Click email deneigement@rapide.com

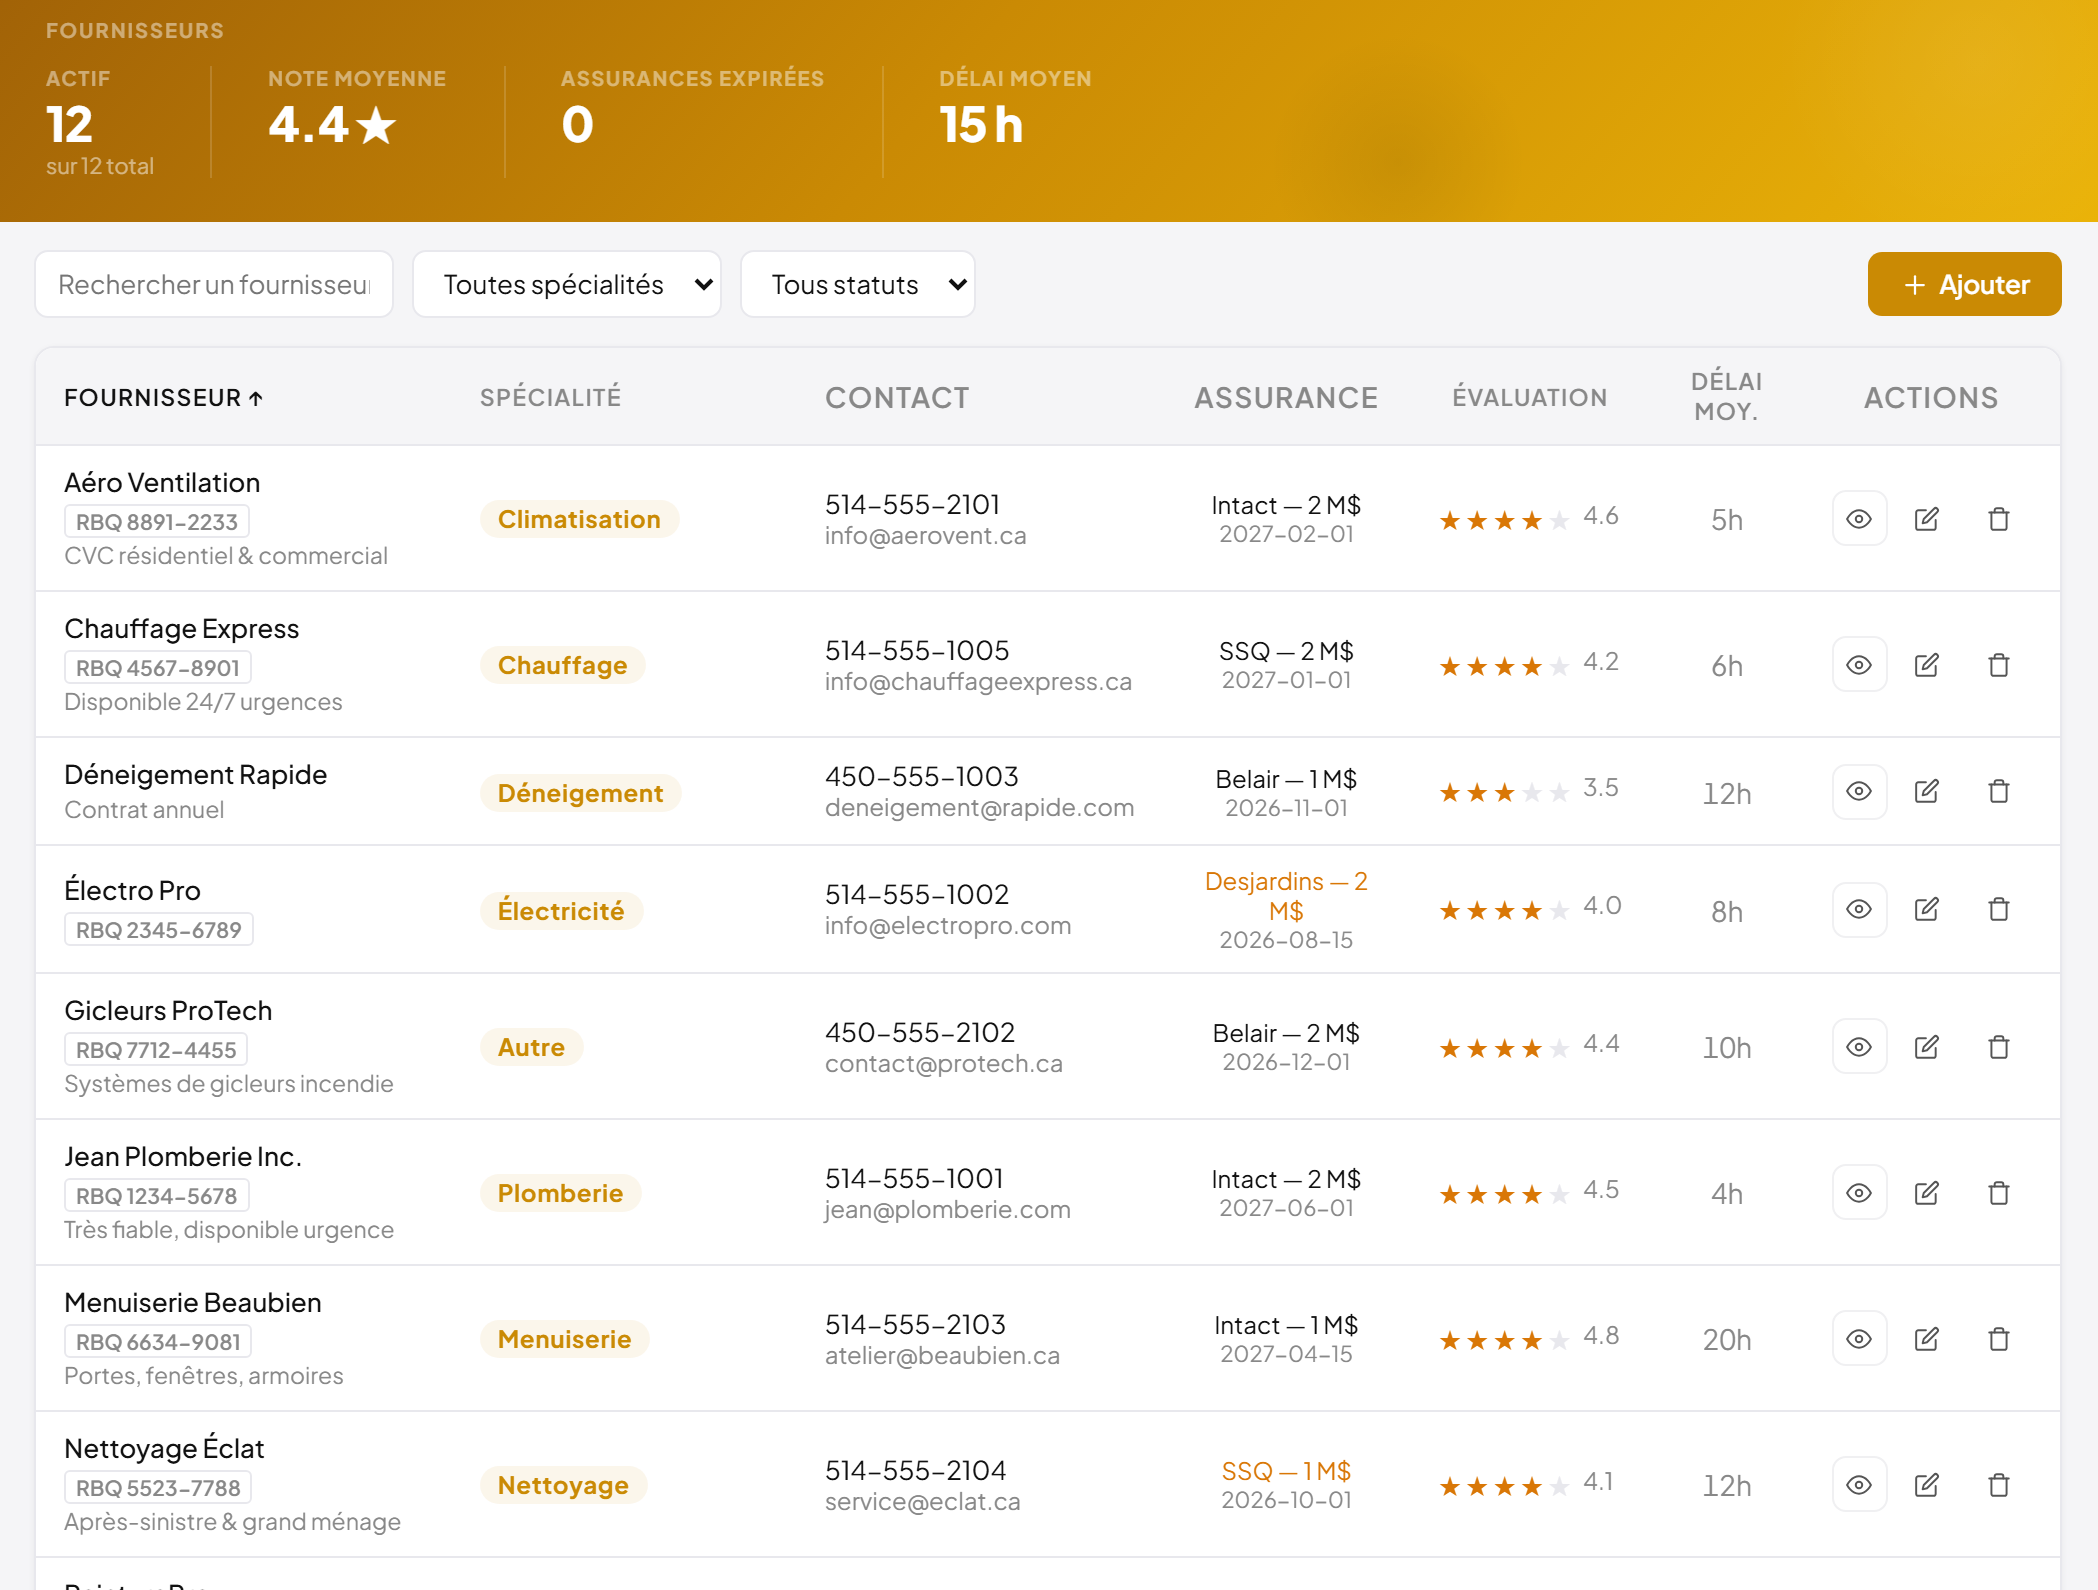[980, 808]
